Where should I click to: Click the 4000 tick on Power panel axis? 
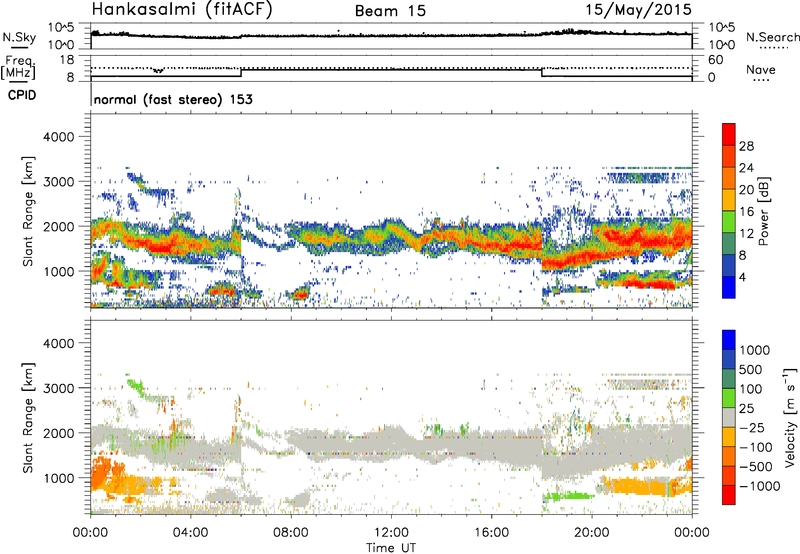(x=59, y=137)
